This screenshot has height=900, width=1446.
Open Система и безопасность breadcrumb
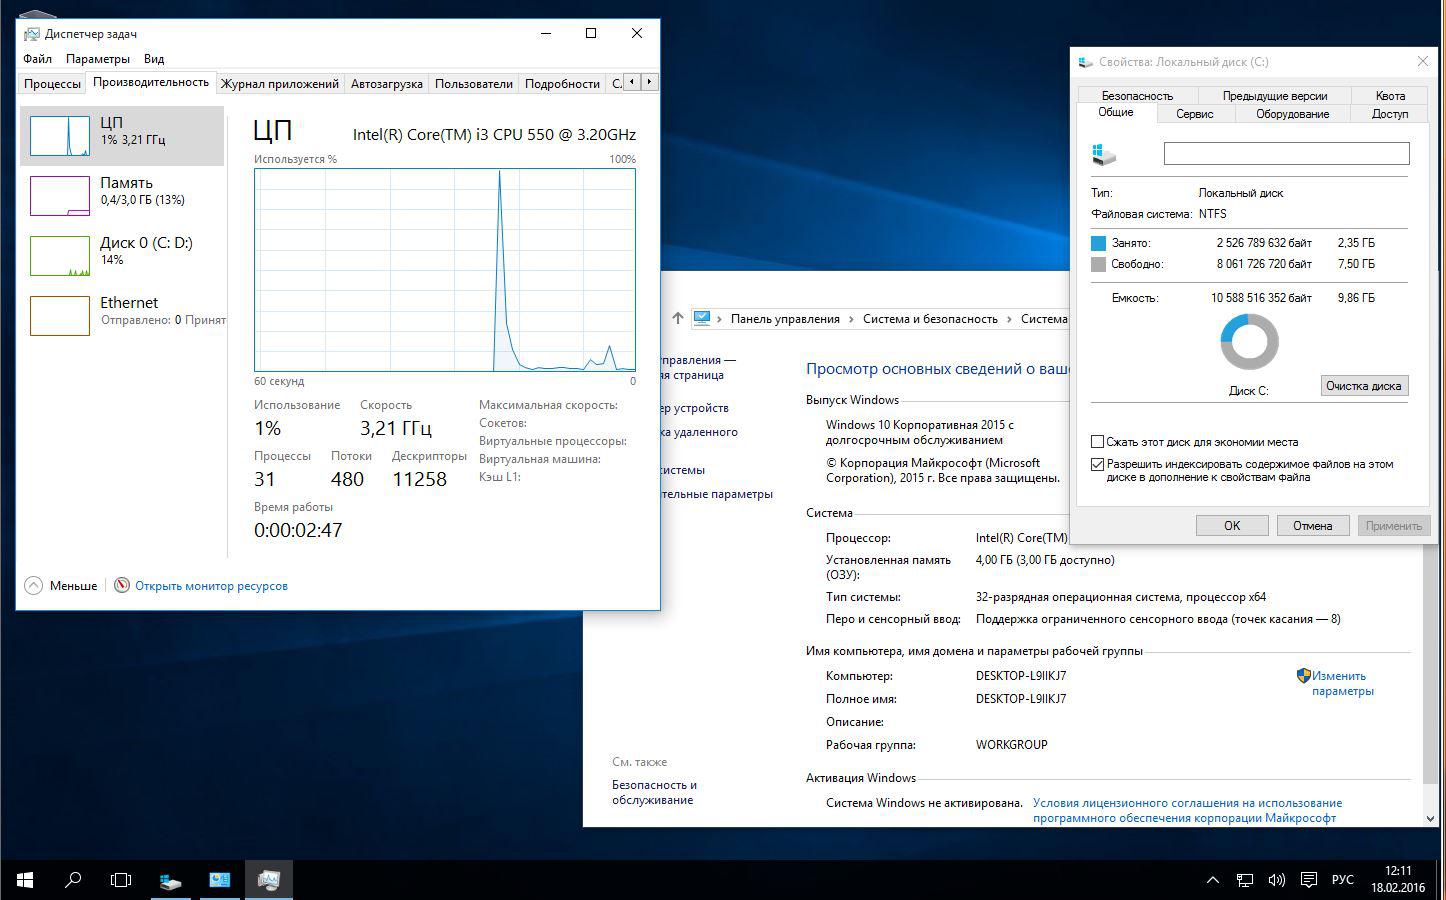[x=930, y=319]
